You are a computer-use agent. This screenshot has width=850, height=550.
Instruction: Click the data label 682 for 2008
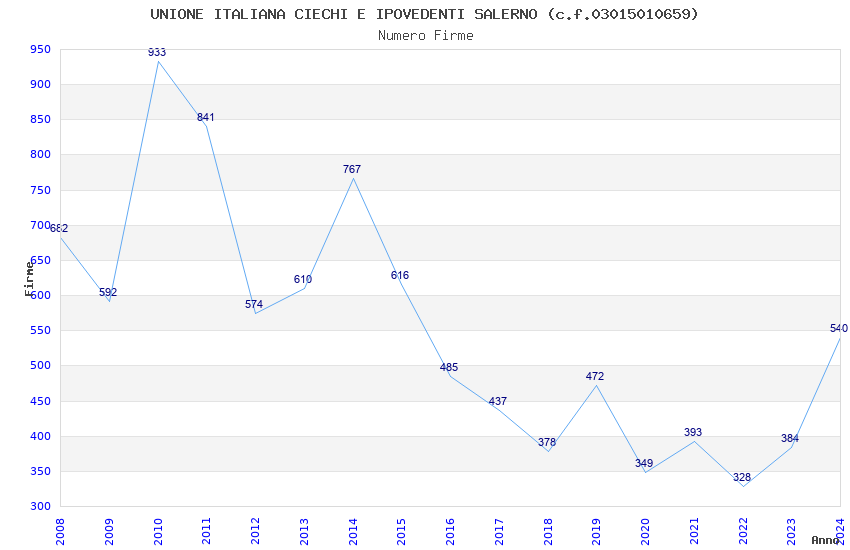tap(59, 228)
